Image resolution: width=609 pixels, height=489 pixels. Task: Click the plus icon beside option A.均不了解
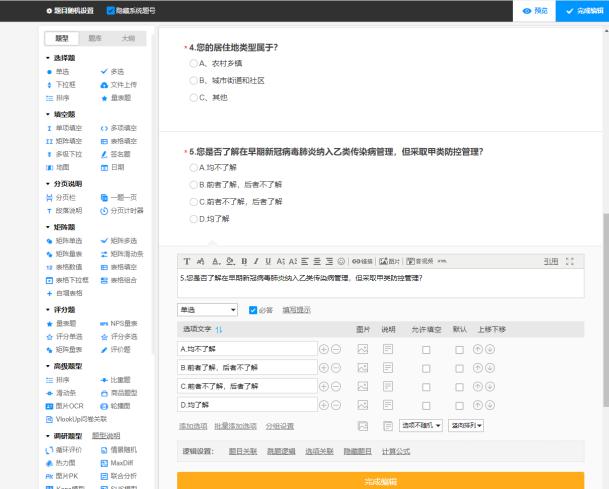(x=323, y=349)
